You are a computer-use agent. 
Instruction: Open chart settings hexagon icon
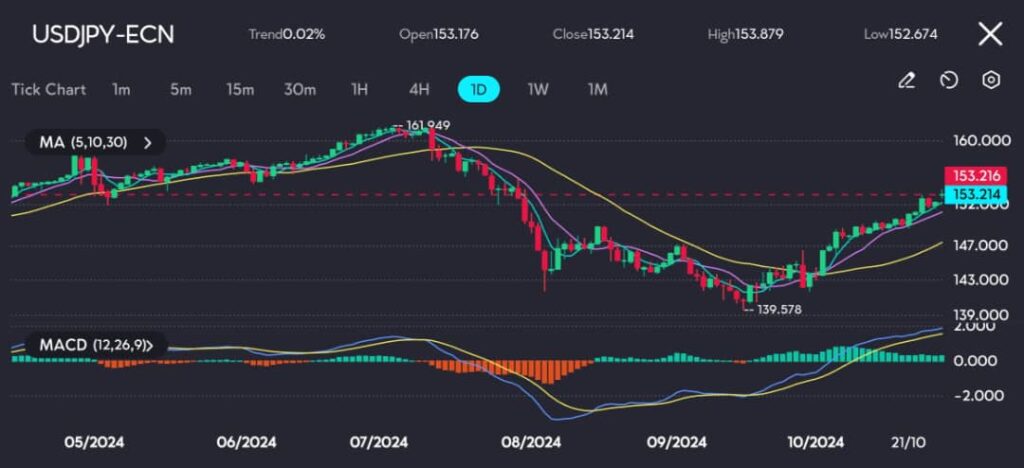pos(991,80)
